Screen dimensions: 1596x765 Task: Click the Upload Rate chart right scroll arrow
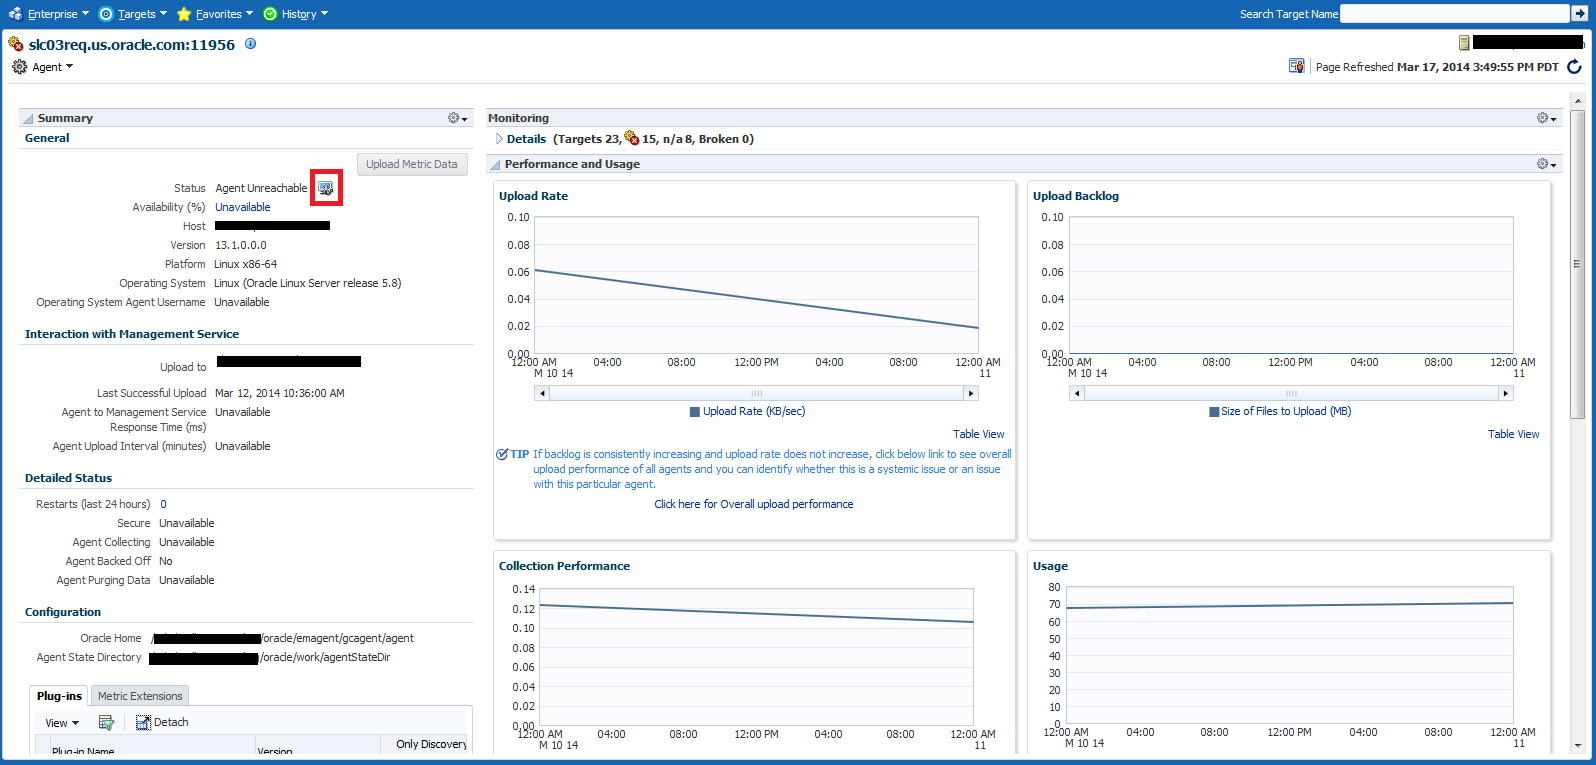coord(971,393)
